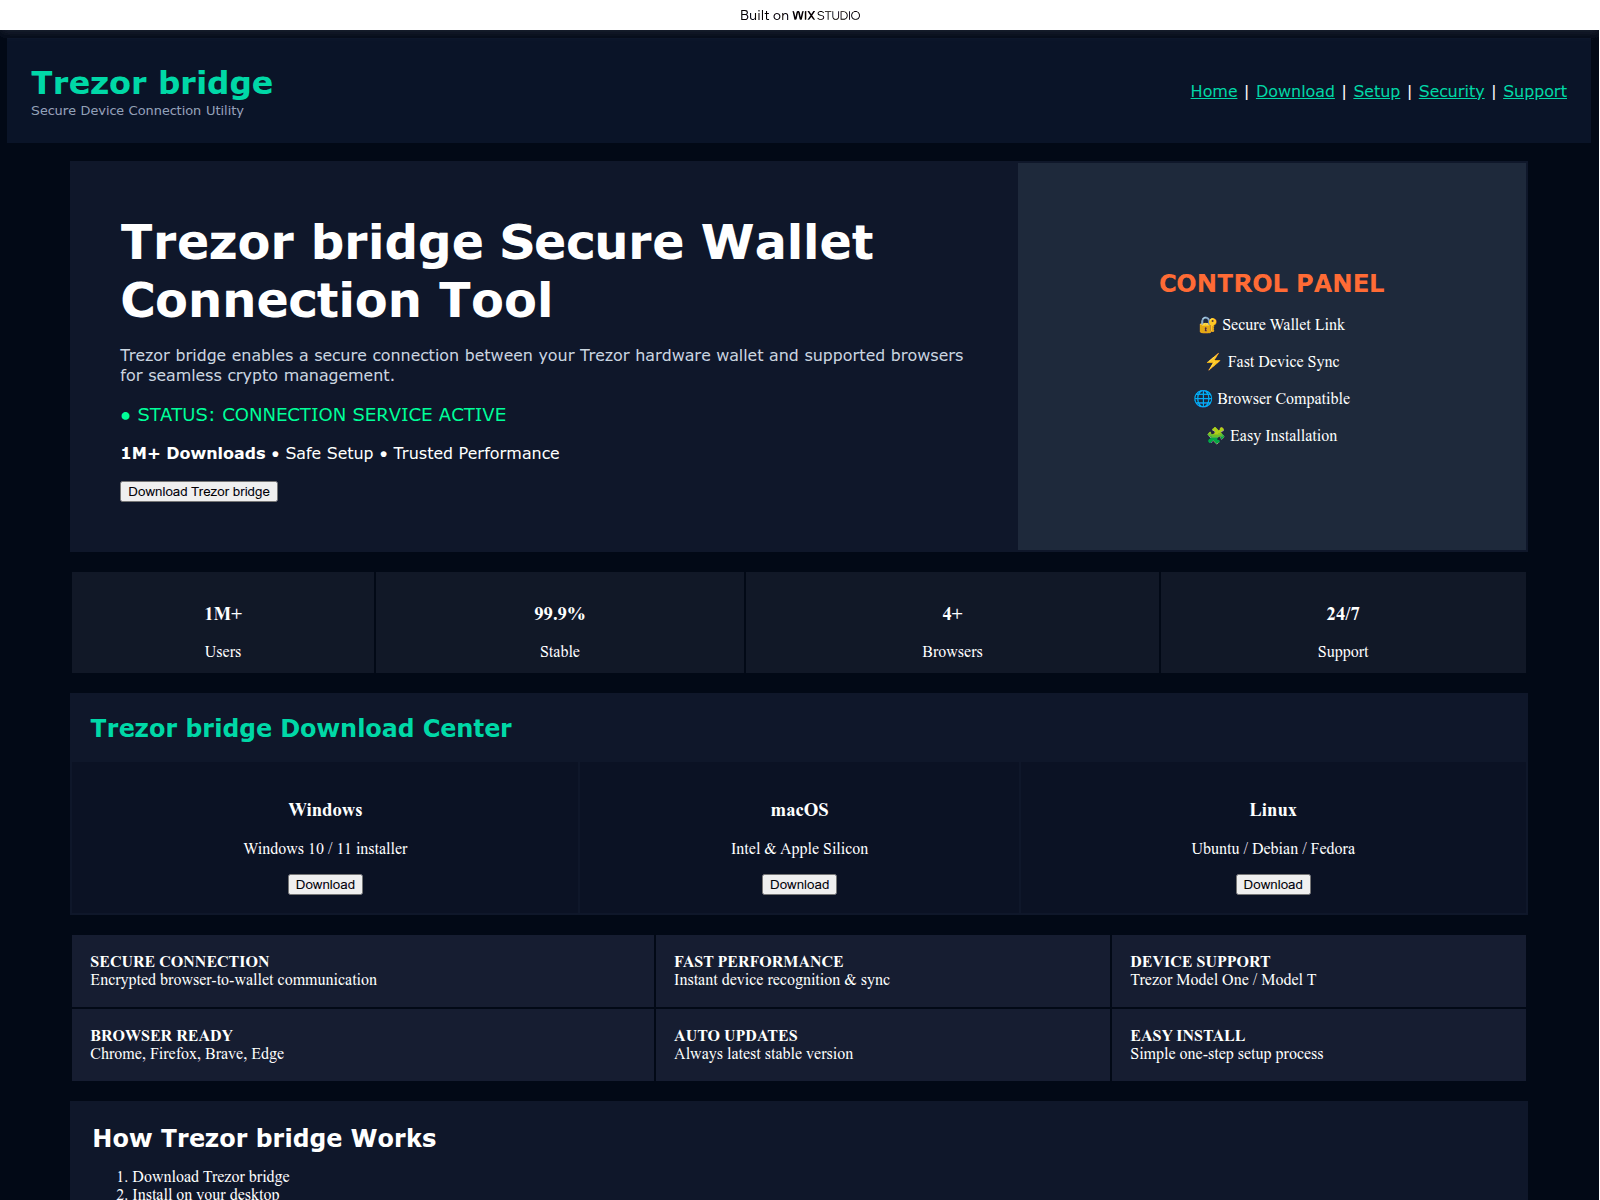Image resolution: width=1600 pixels, height=1200 pixels.
Task: Click the '24/7' Support stat card
Action: [x=1343, y=623]
